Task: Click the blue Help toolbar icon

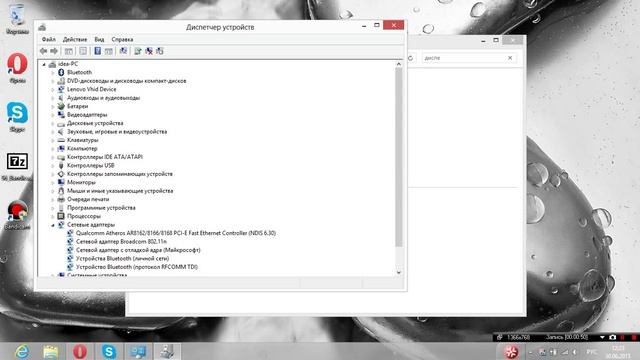Action: 98,51
